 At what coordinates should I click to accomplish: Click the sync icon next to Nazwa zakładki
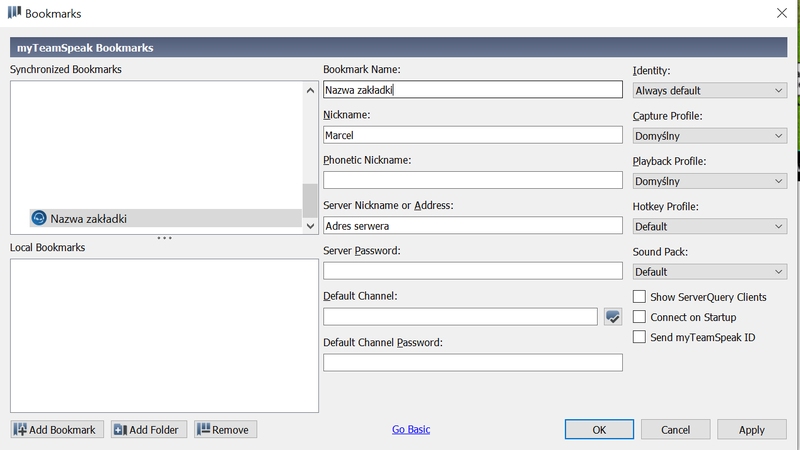pyautogui.click(x=39, y=218)
